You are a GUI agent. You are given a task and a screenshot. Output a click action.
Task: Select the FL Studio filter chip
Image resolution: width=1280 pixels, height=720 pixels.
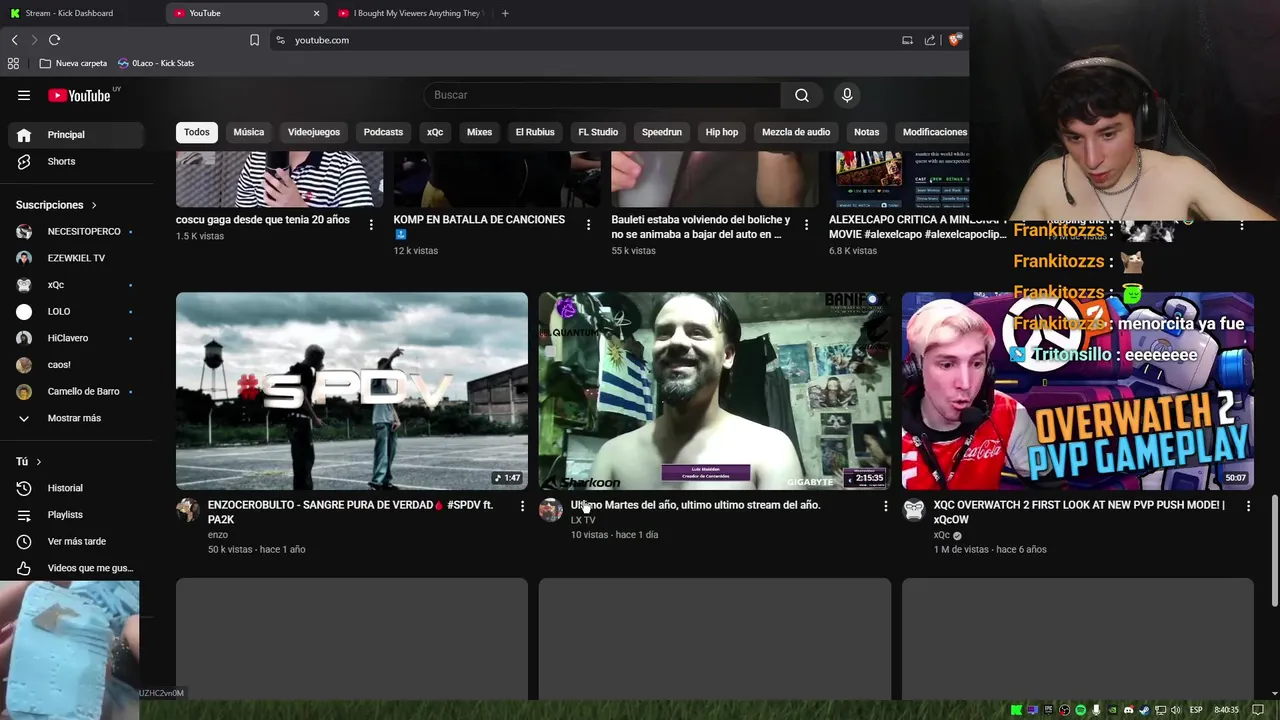pyautogui.click(x=598, y=132)
